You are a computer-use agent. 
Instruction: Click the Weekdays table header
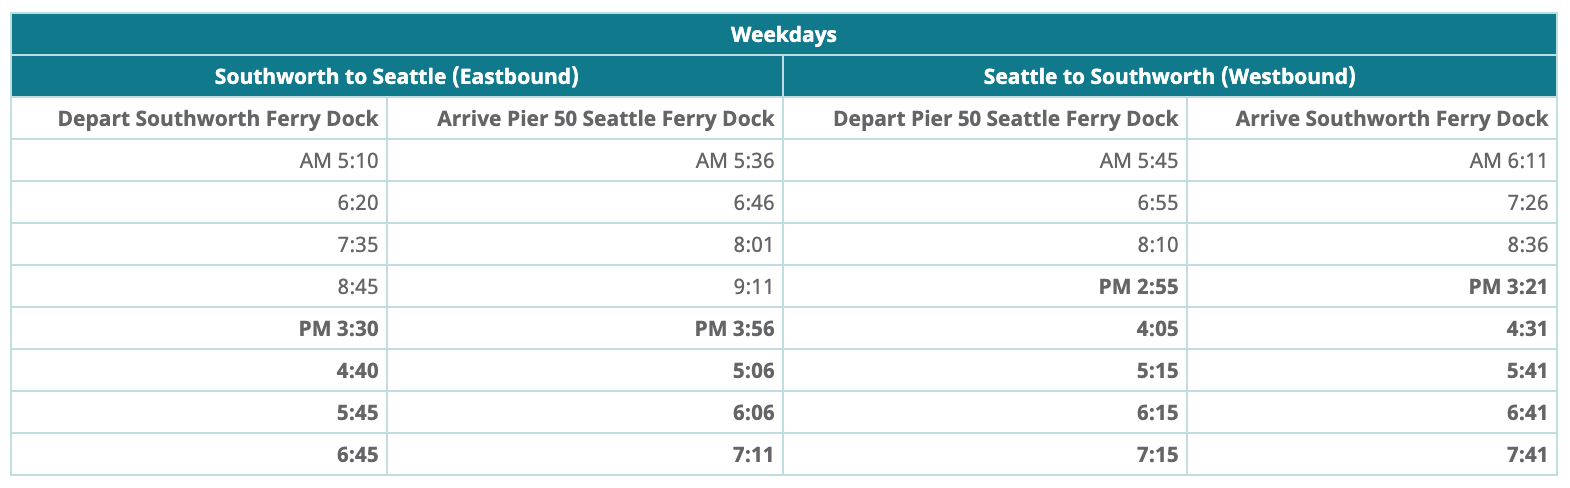(784, 34)
